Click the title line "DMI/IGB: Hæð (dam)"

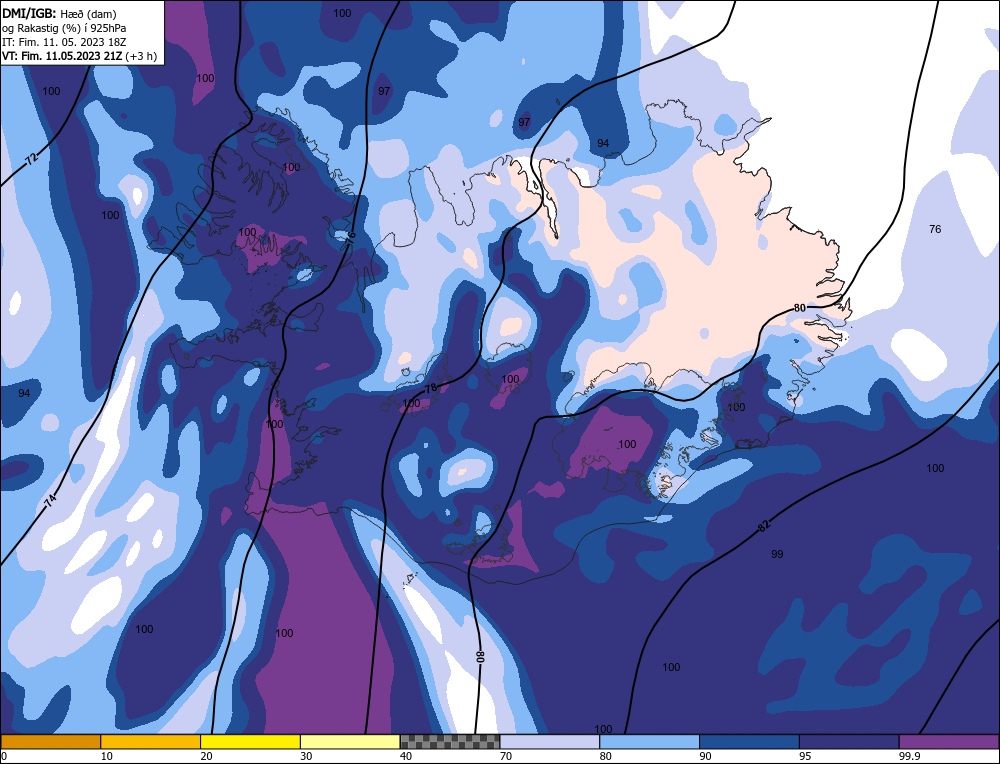pyautogui.click(x=59, y=13)
